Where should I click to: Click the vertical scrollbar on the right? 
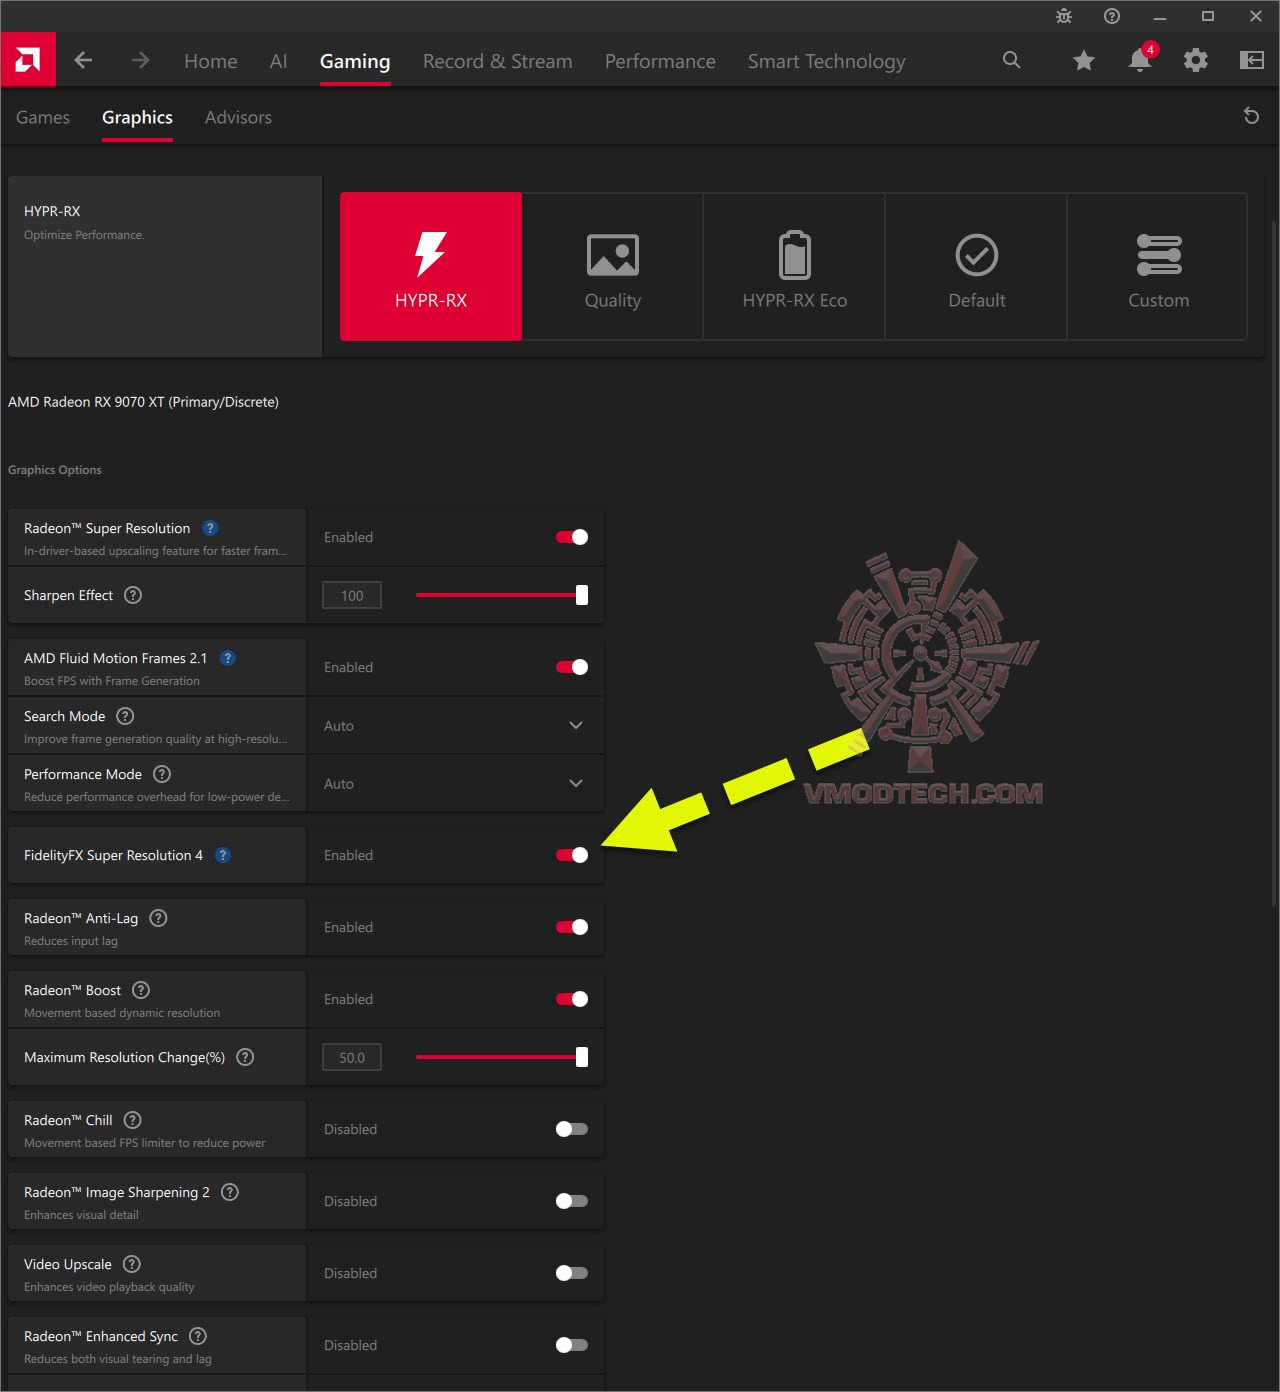tap(1274, 562)
